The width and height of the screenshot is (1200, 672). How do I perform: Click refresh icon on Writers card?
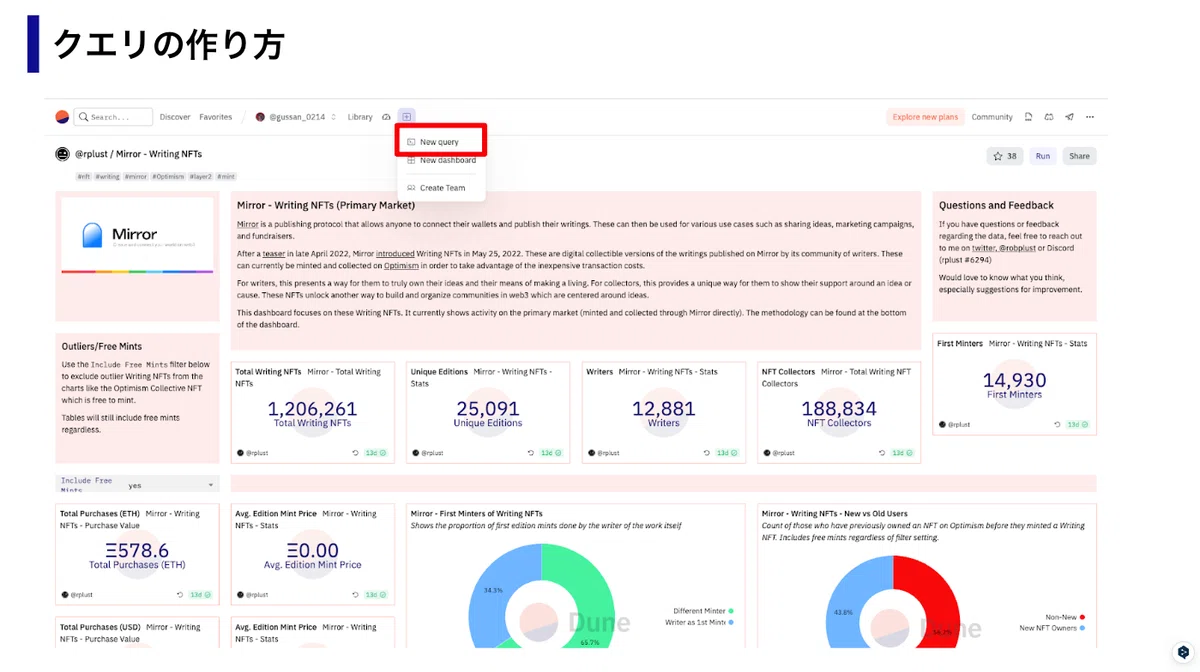(x=707, y=453)
